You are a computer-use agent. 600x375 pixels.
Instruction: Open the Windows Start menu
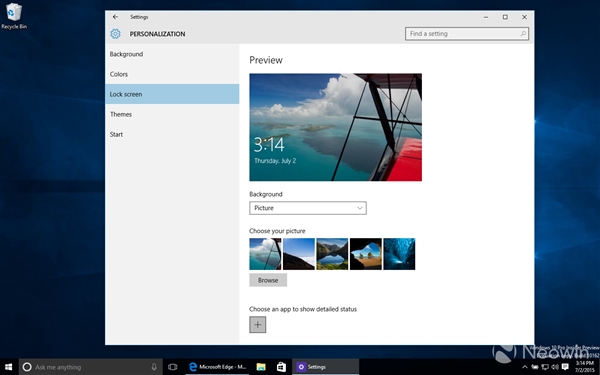(x=8, y=367)
